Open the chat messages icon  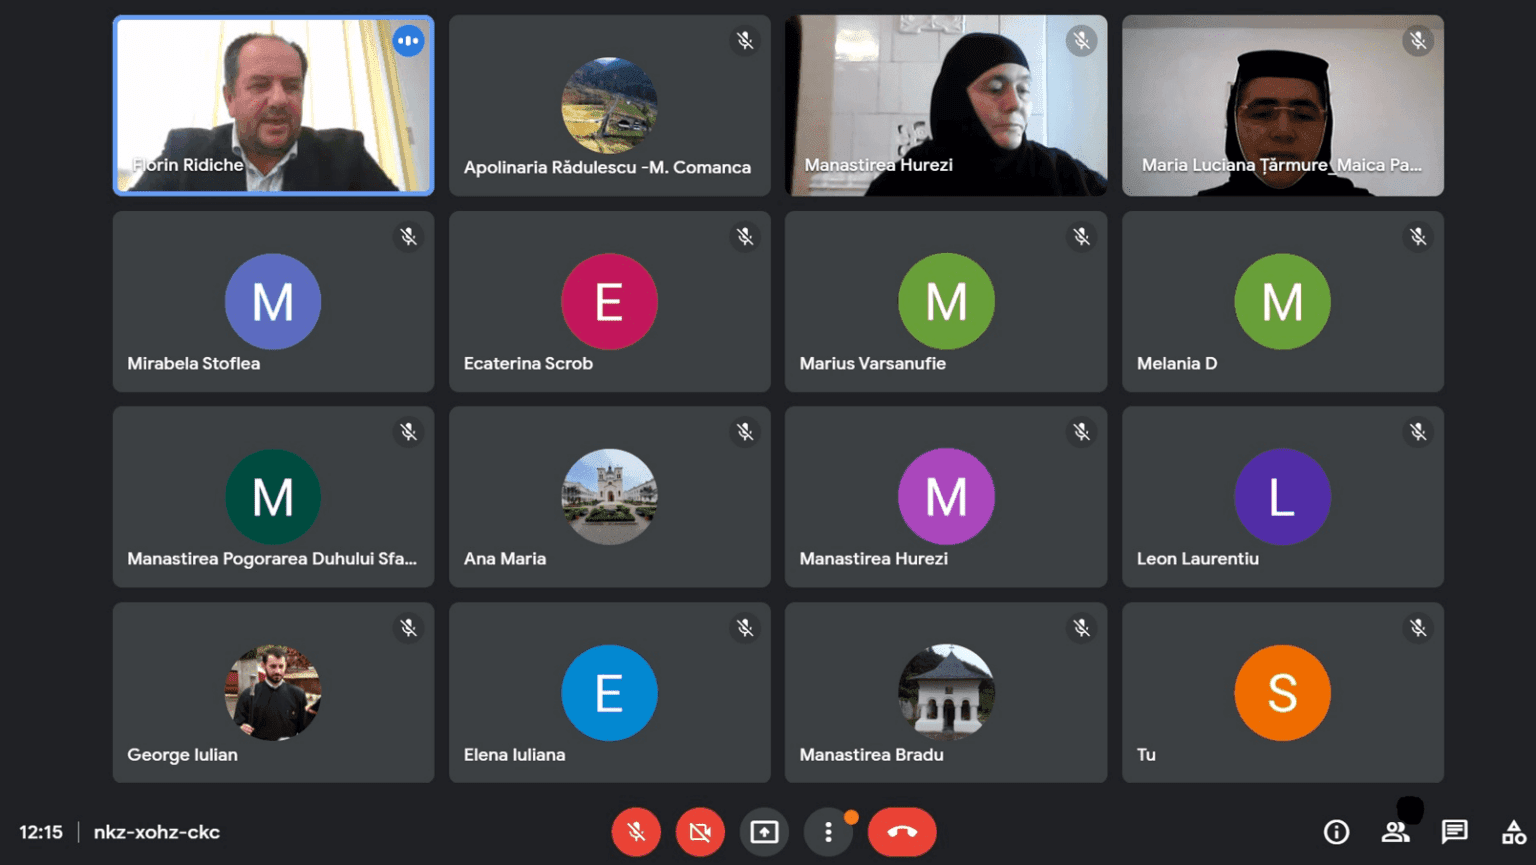1454,832
